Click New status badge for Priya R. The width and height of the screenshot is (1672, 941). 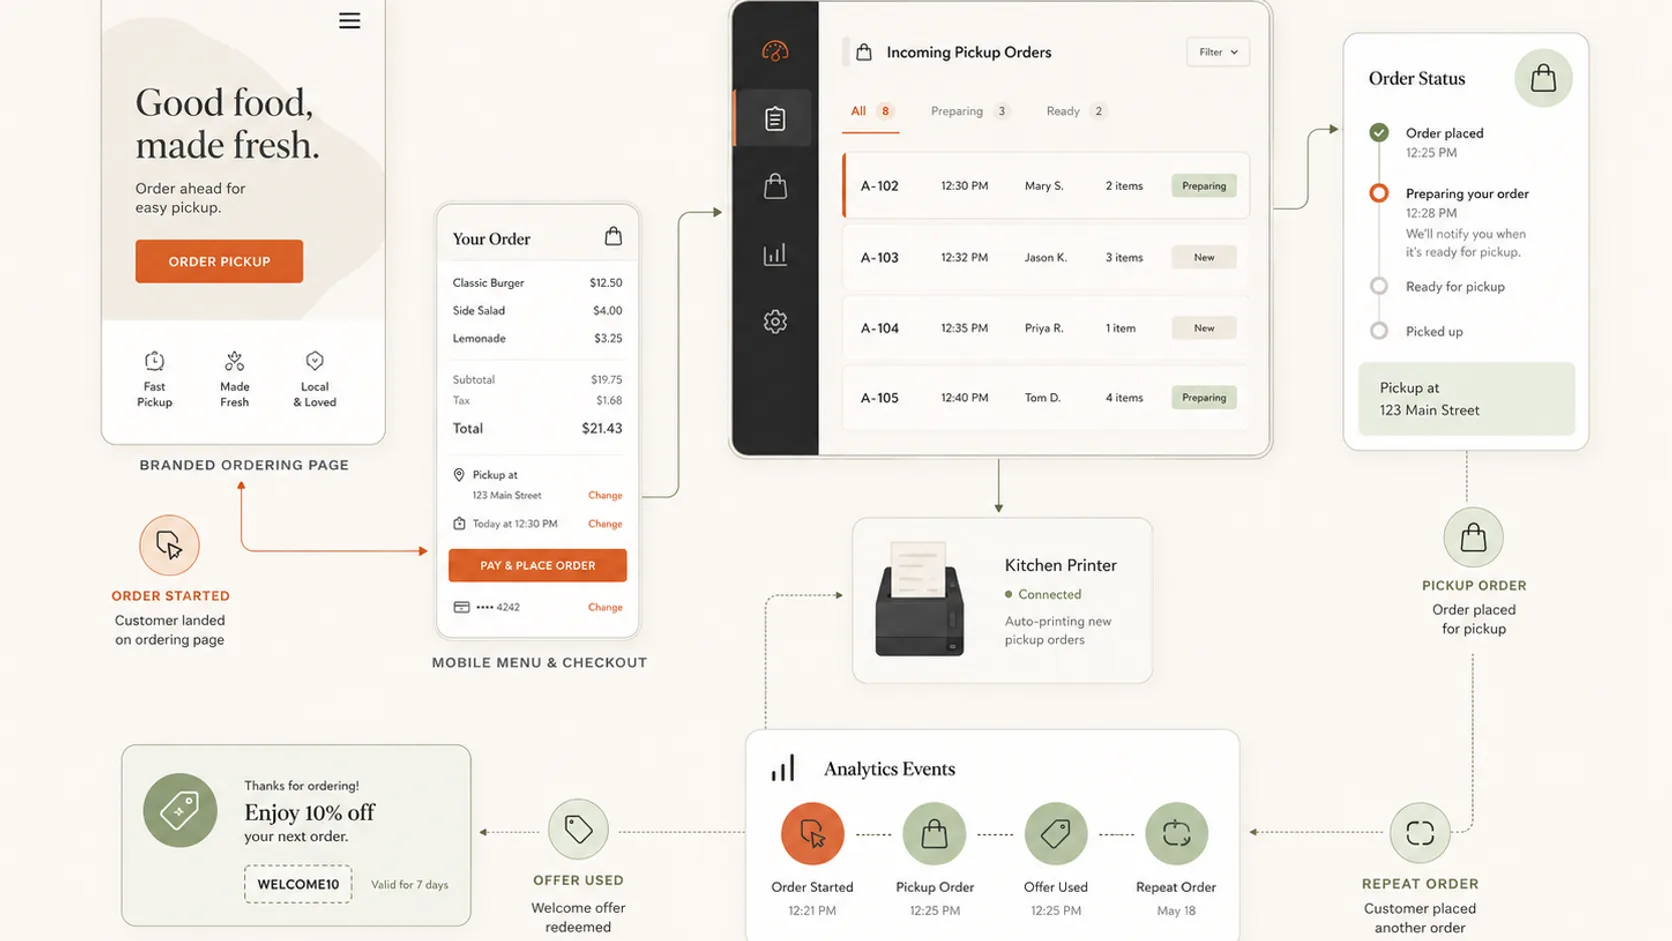click(x=1204, y=328)
